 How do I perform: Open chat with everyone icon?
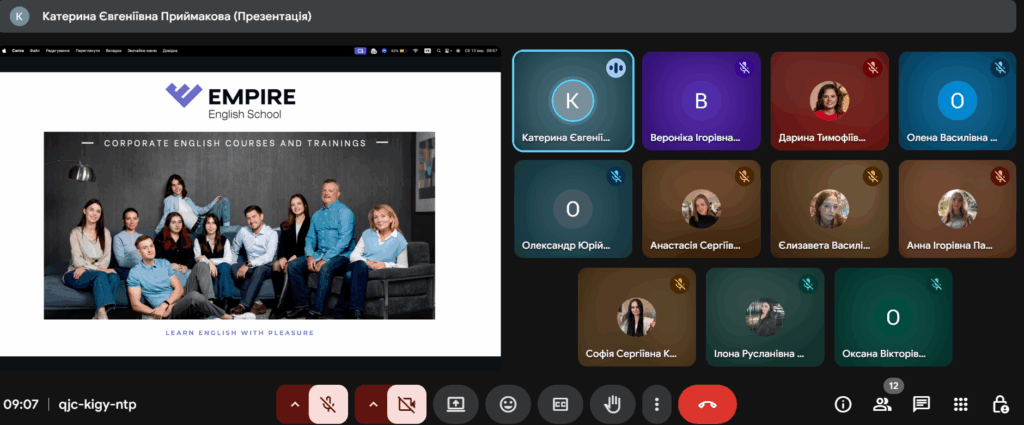921,404
